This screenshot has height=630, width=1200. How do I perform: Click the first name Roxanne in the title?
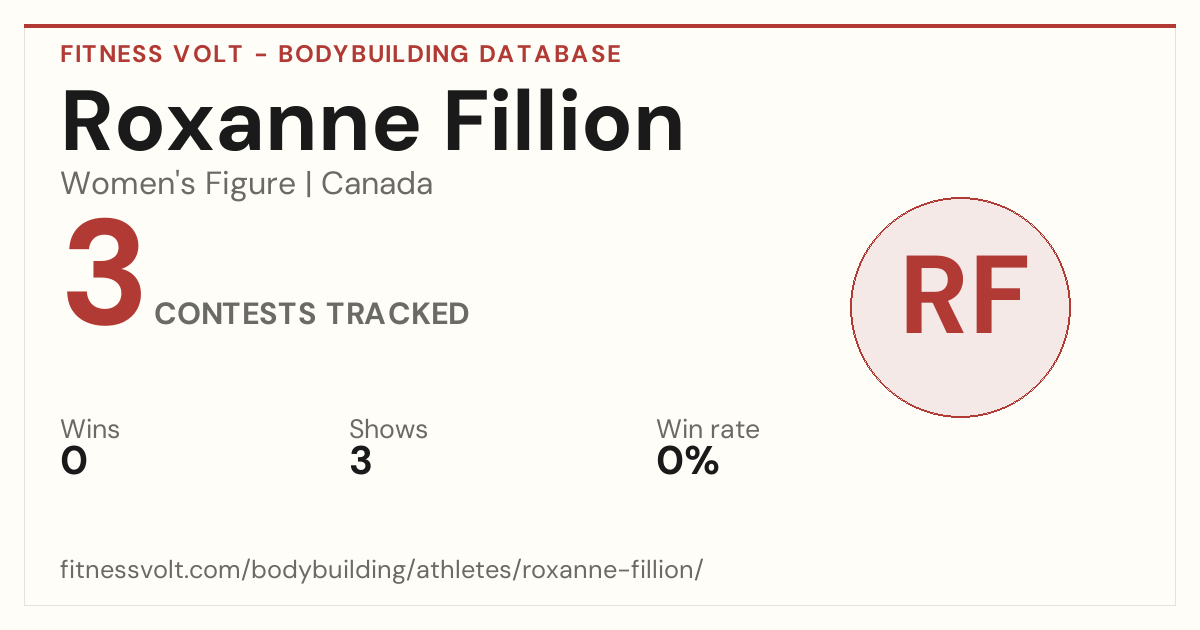click(241, 122)
